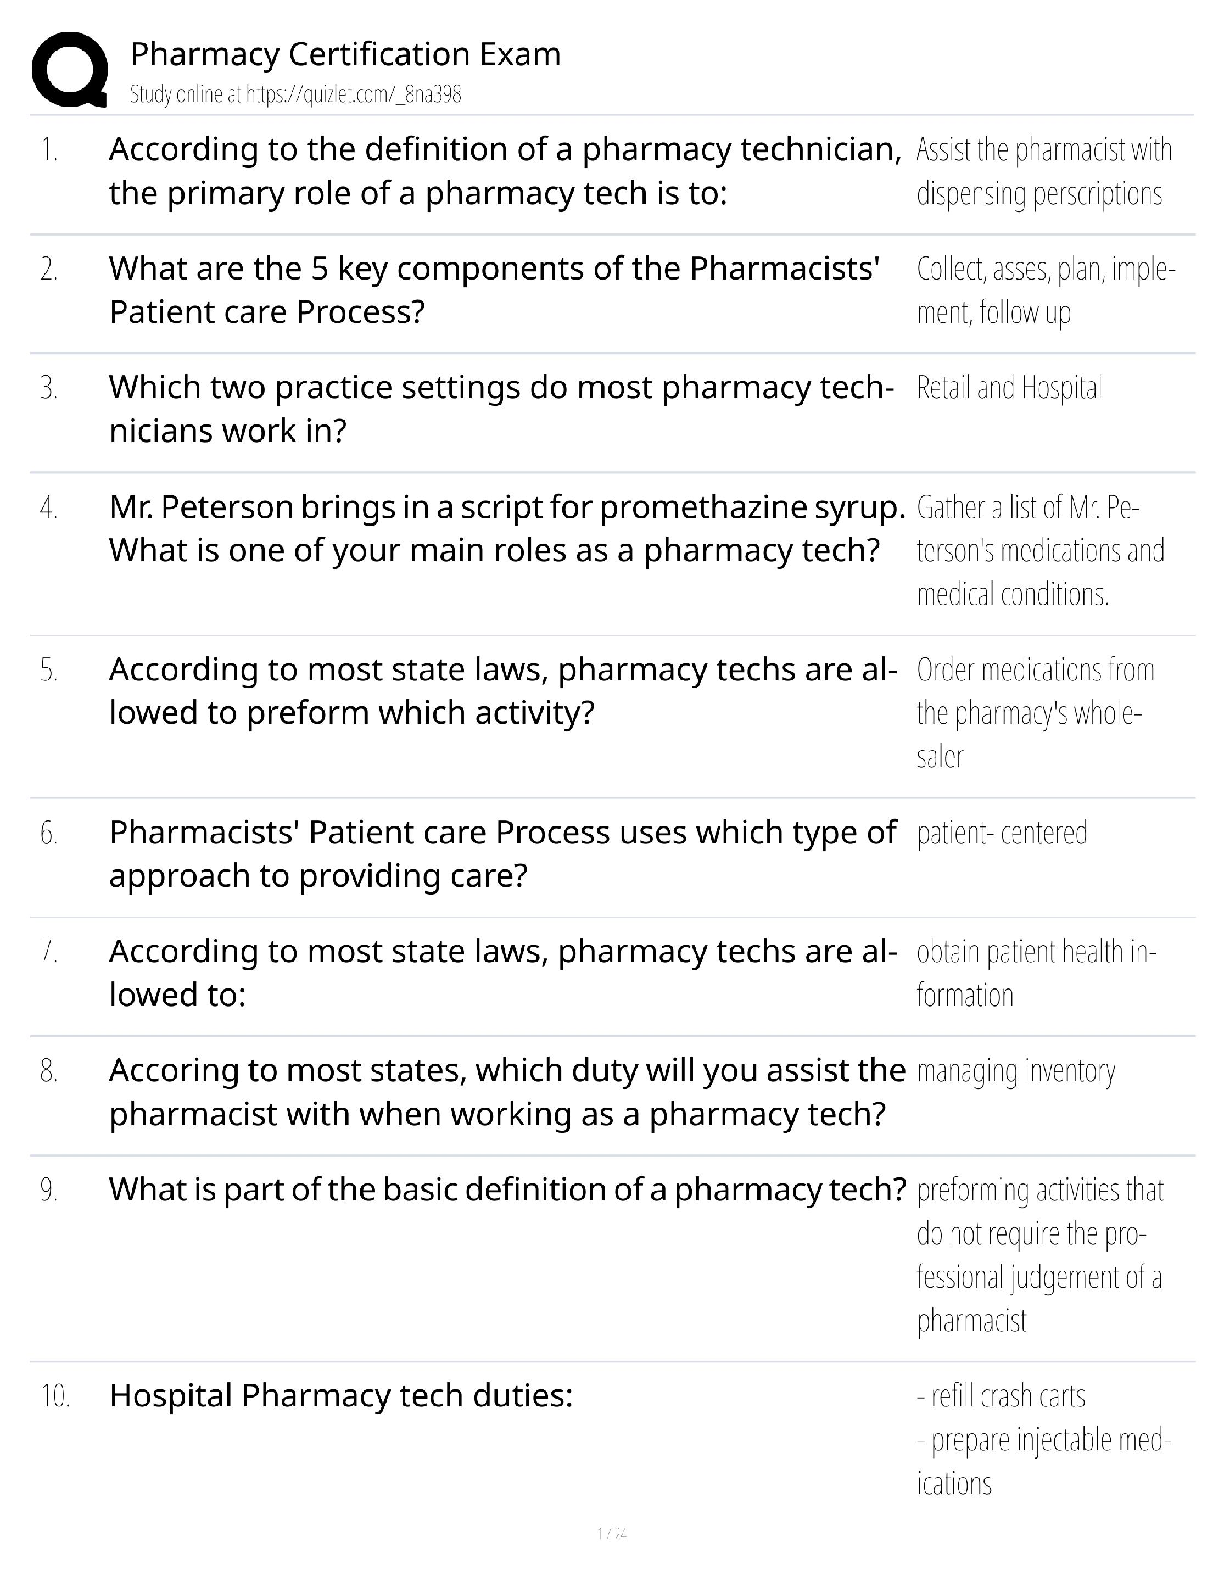Select the Mr. Peterson promethazine syrup question
The image size is (1224, 1584).
coord(506,529)
